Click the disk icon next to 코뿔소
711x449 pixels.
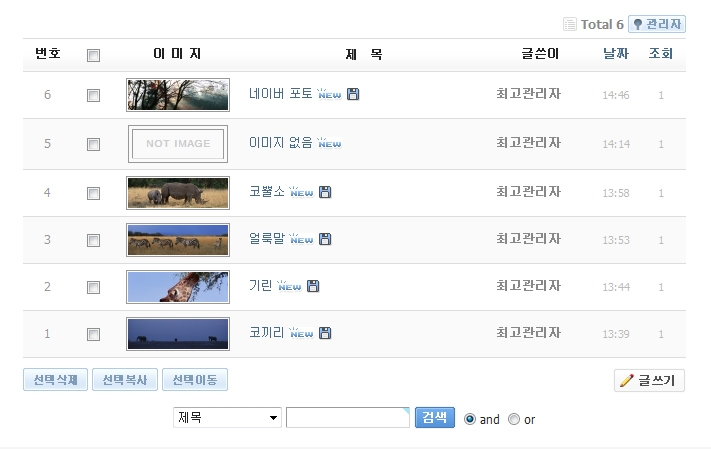pos(325,192)
